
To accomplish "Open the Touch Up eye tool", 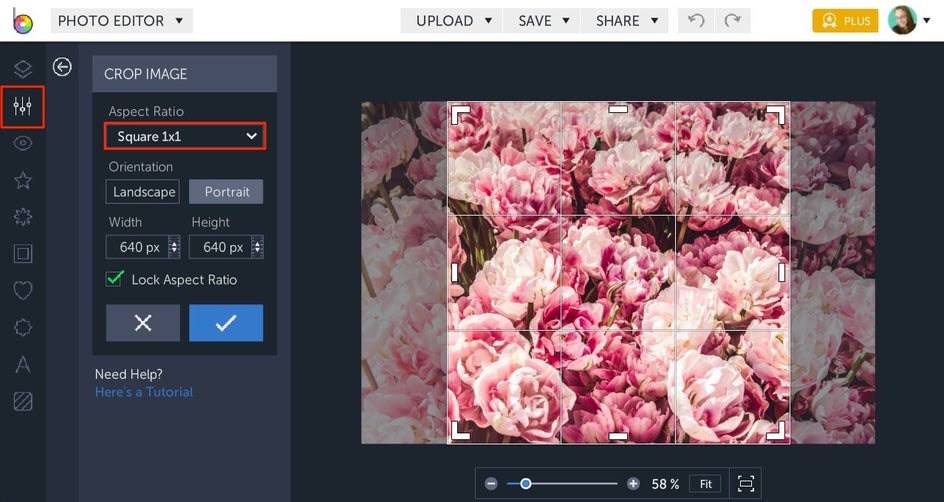I will [x=23, y=143].
